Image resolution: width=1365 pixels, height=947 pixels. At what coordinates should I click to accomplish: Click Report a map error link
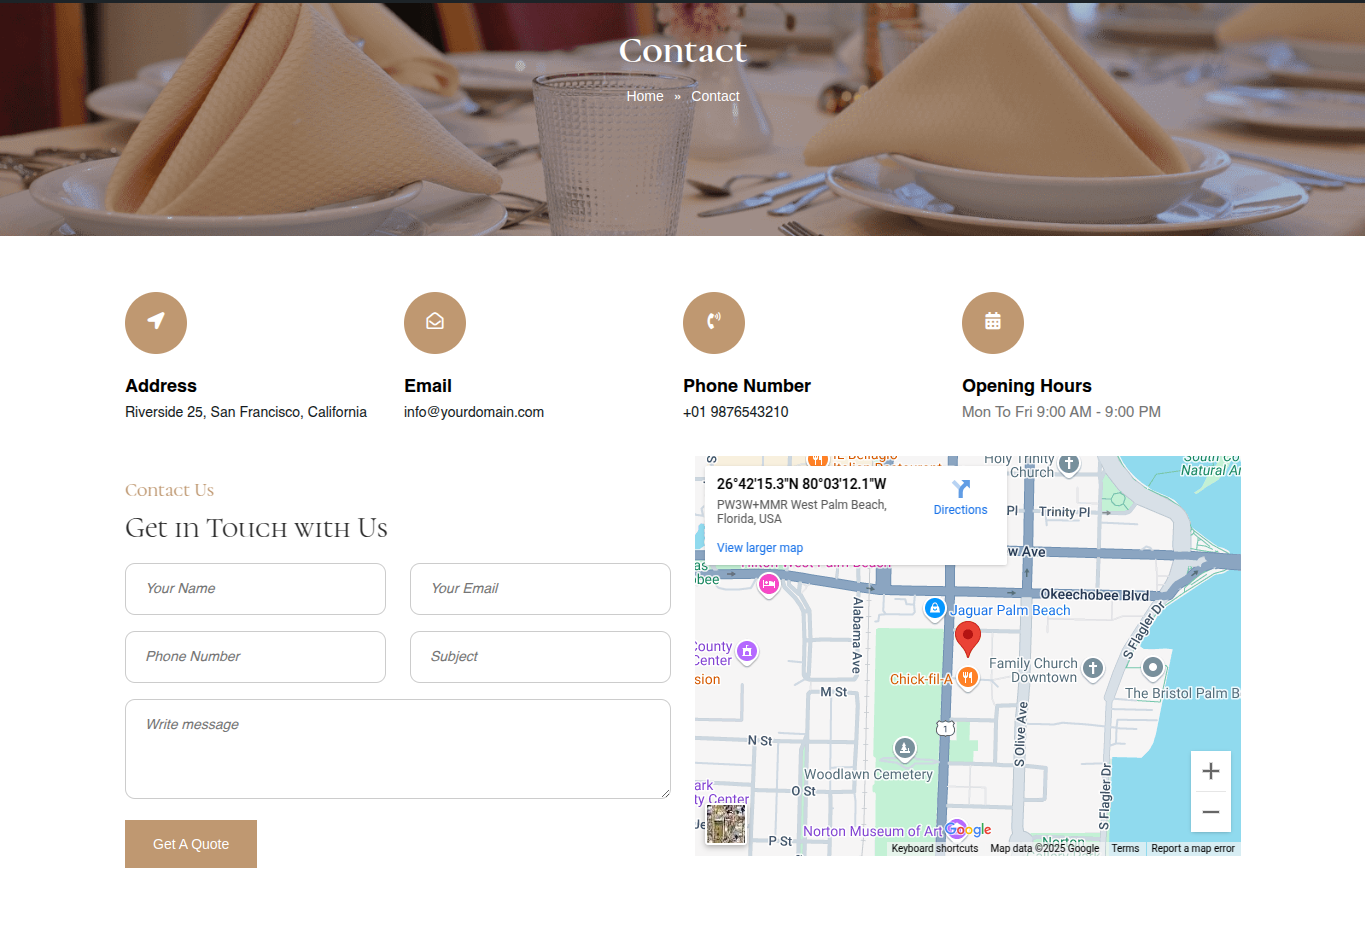click(x=1193, y=848)
